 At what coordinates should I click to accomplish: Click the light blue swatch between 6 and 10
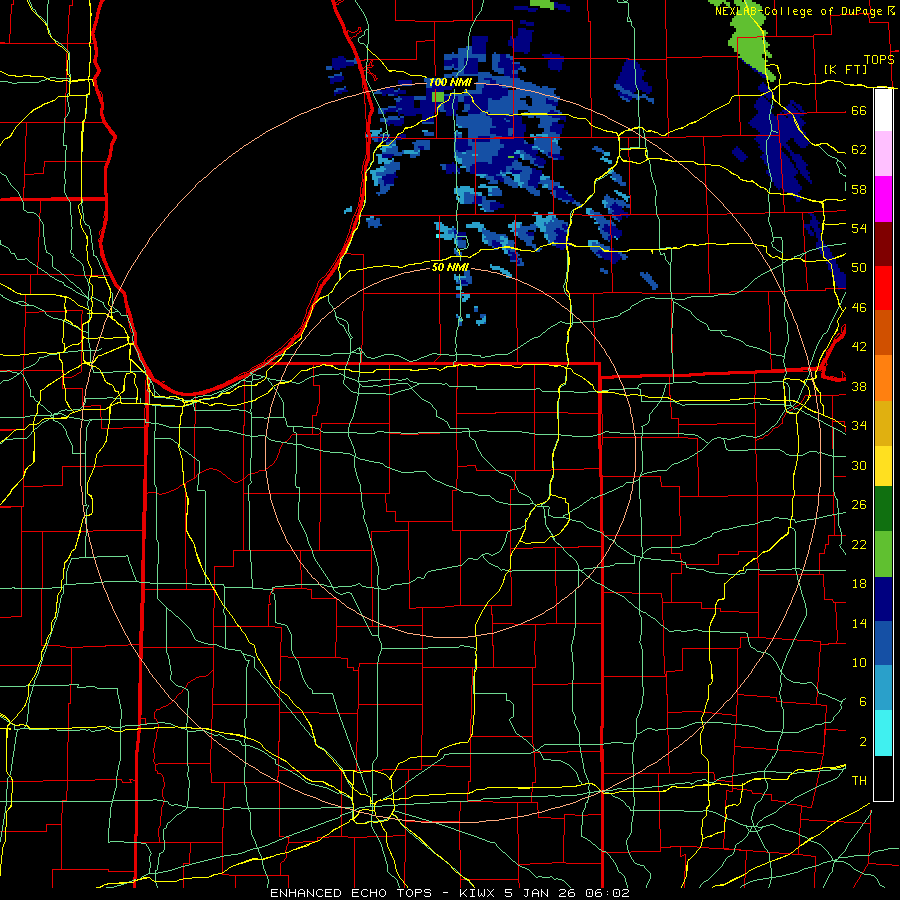point(883,688)
